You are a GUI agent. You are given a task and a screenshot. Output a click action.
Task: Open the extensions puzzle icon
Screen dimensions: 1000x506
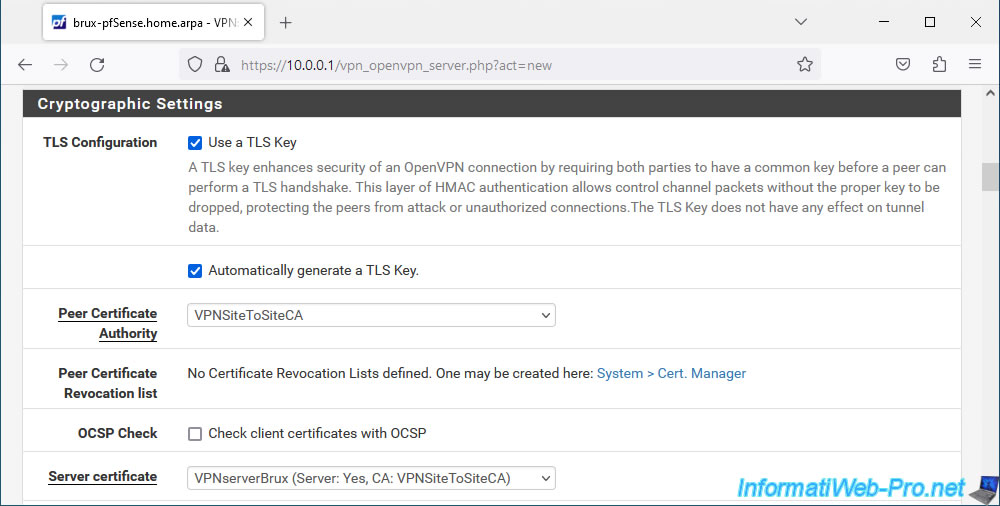tap(939, 64)
